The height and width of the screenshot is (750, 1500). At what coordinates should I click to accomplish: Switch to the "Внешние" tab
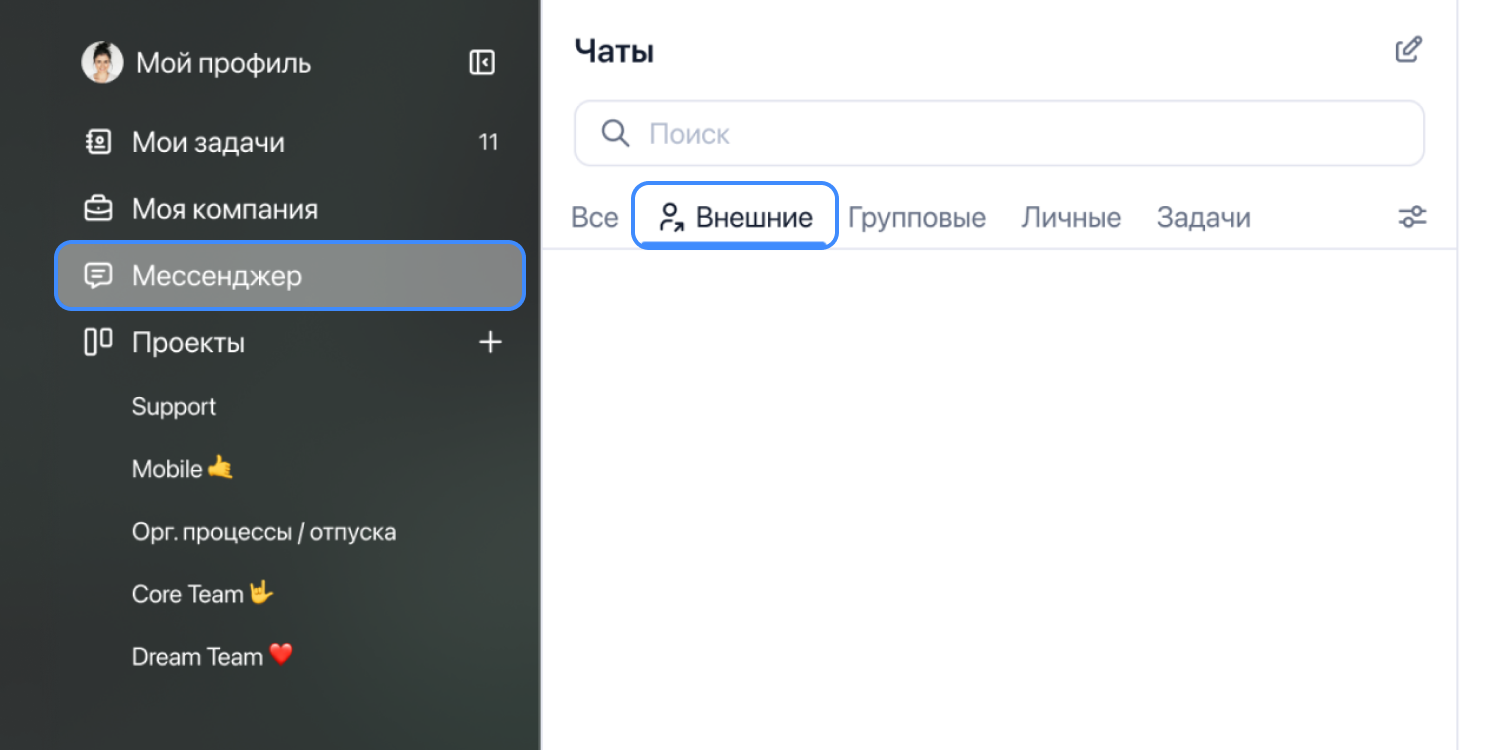point(735,216)
